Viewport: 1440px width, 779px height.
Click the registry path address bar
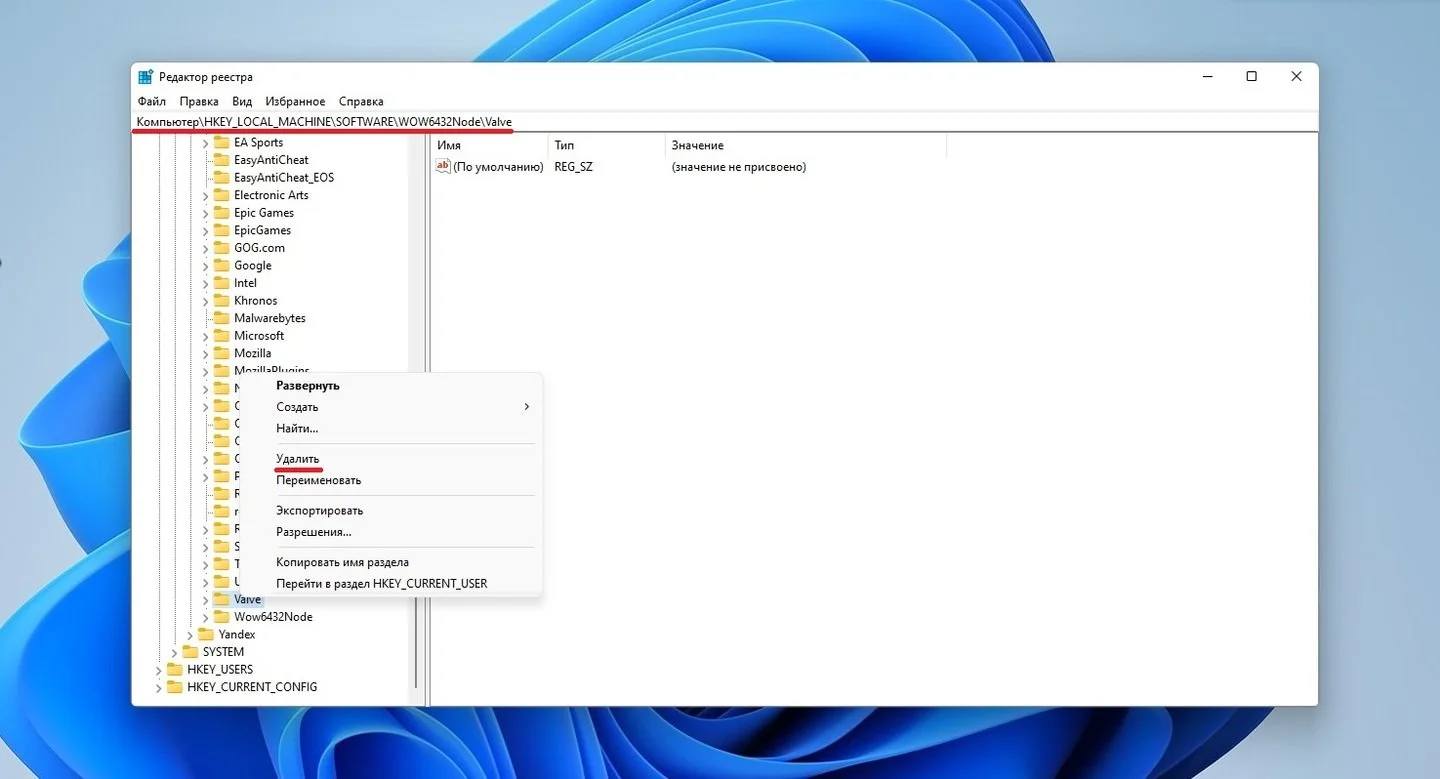[x=724, y=122]
